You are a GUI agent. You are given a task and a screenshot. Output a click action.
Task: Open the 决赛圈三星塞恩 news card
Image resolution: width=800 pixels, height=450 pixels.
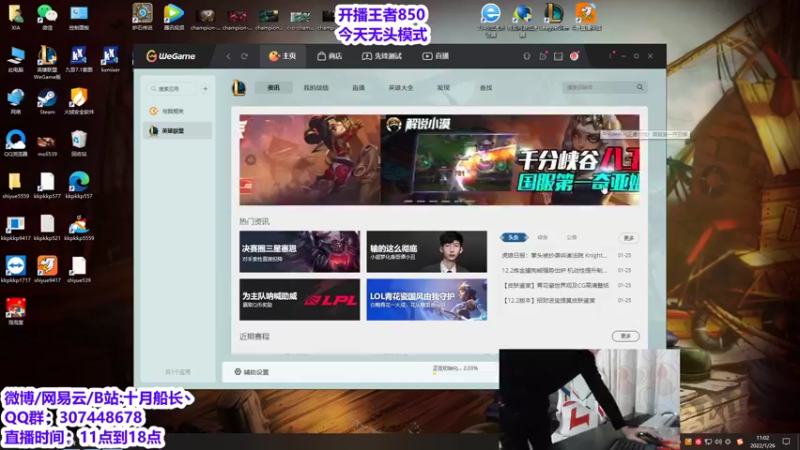click(299, 252)
